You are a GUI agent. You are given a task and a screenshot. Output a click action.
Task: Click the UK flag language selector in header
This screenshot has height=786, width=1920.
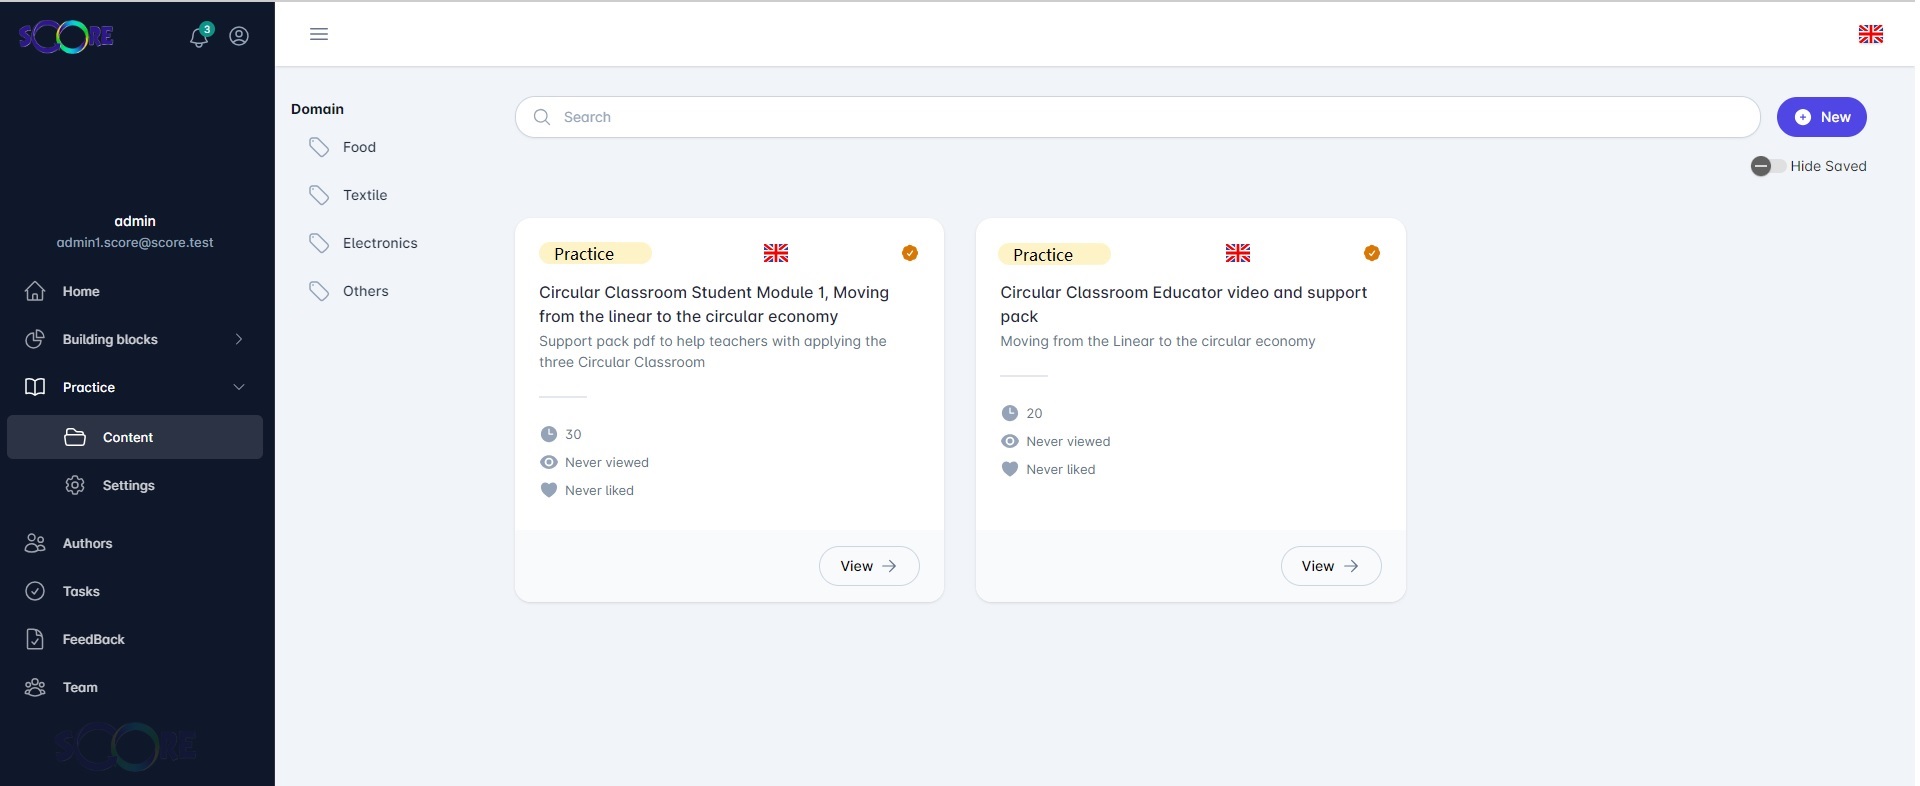[1870, 34]
